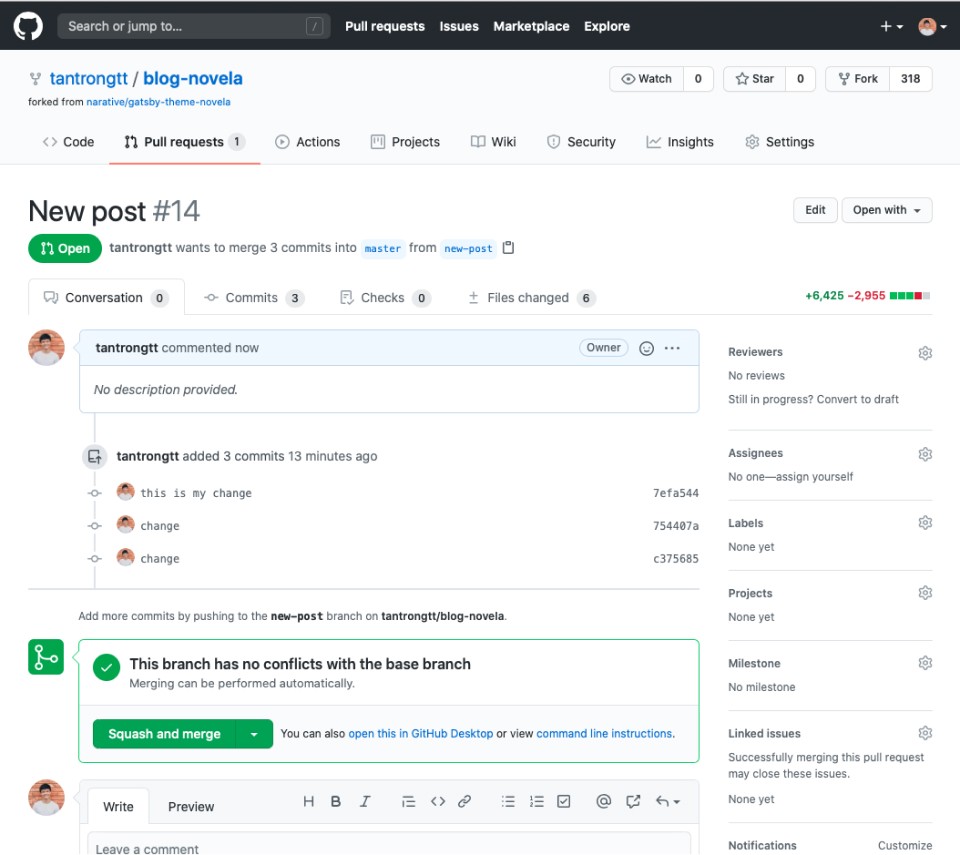Watch the blog-novela repository

click(x=647, y=79)
